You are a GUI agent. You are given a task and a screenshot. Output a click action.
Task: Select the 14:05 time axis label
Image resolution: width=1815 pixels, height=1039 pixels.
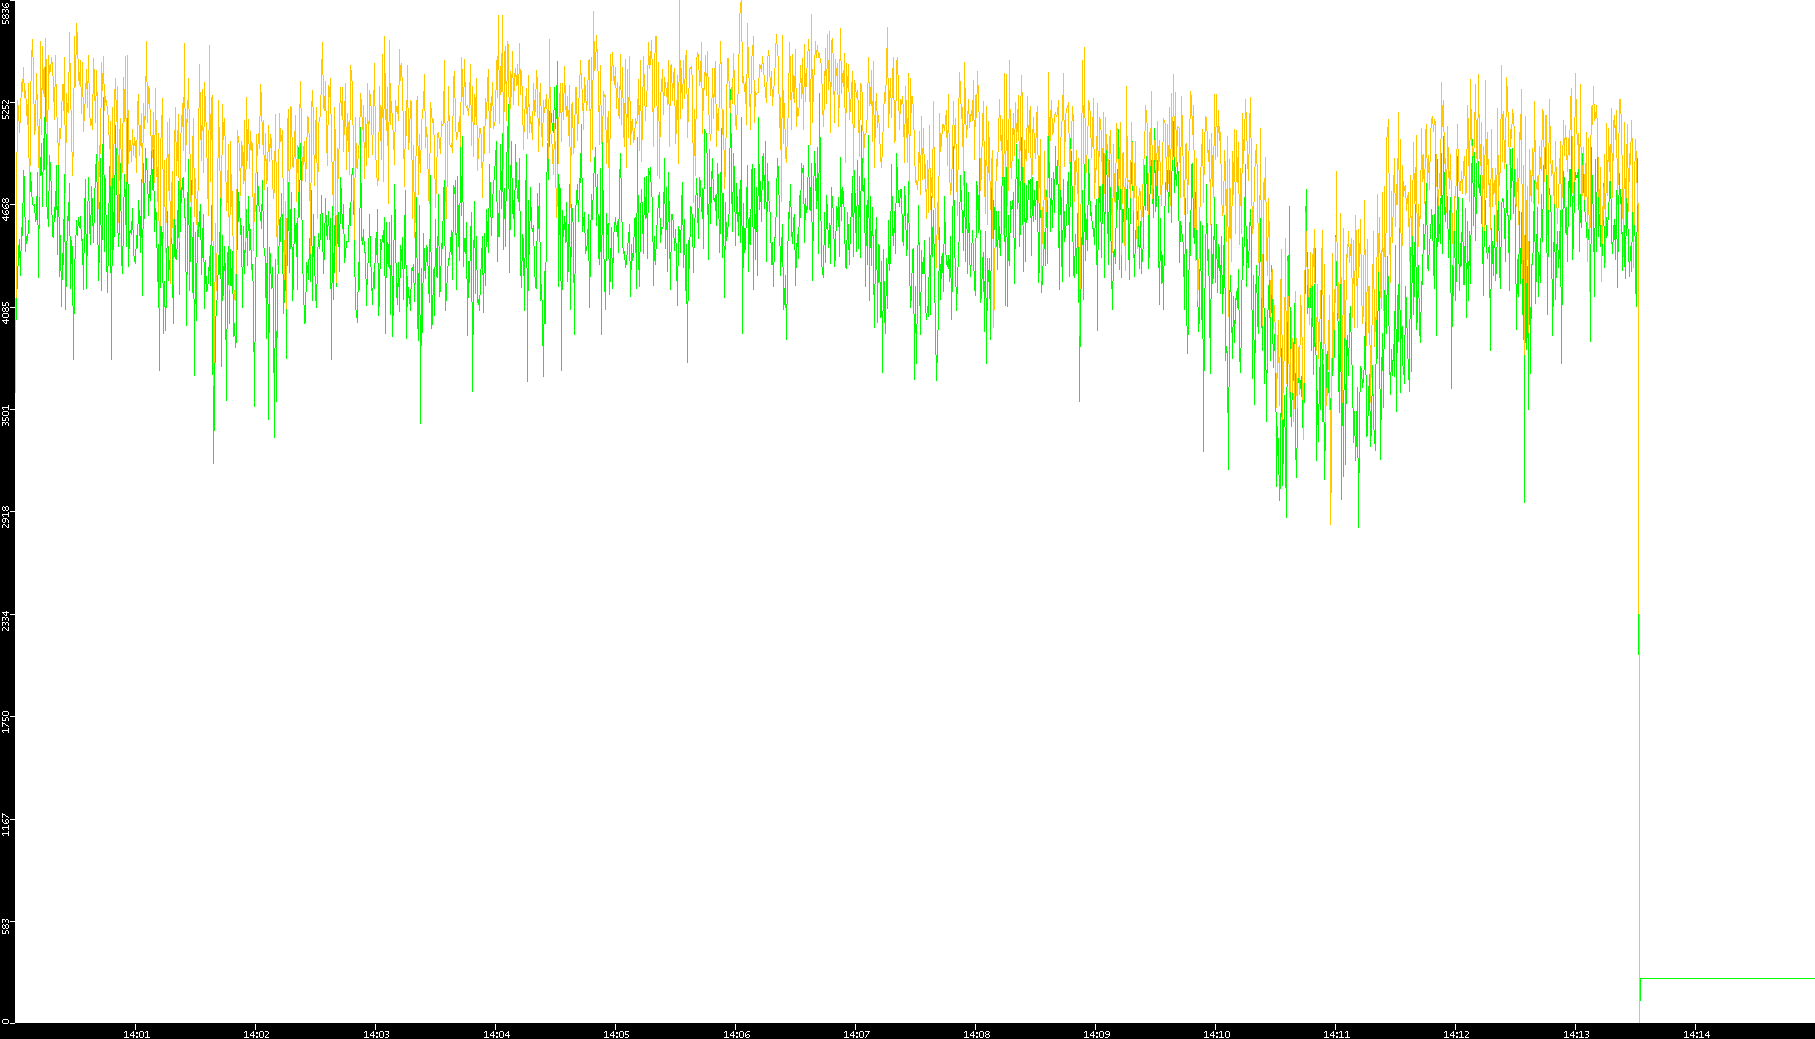click(616, 1034)
